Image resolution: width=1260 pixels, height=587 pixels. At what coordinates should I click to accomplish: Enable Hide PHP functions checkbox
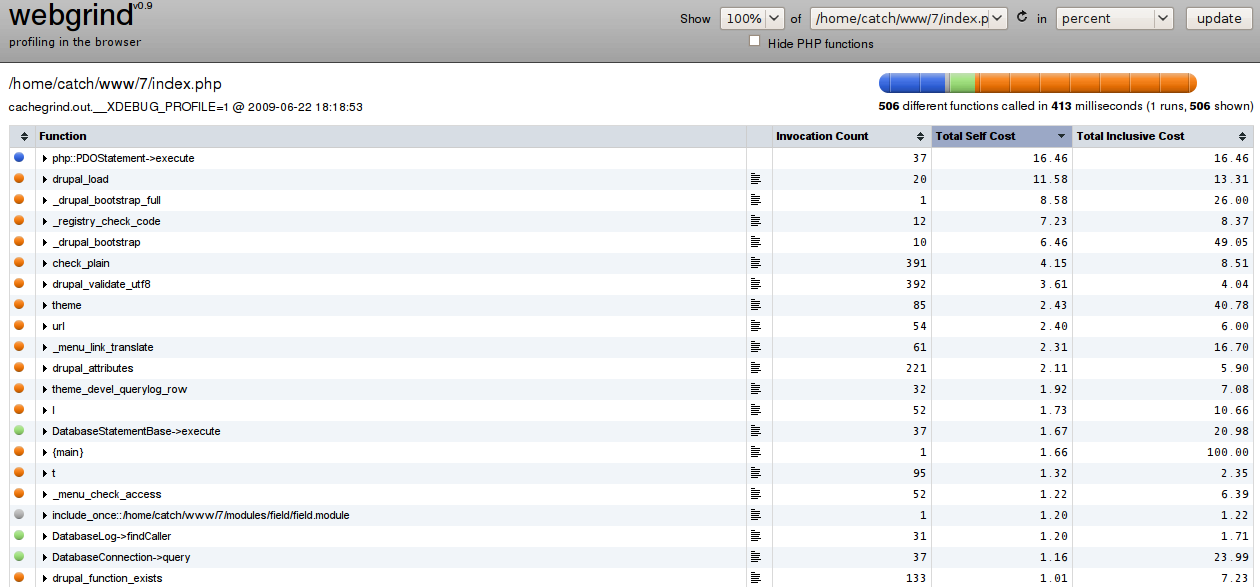[755, 42]
